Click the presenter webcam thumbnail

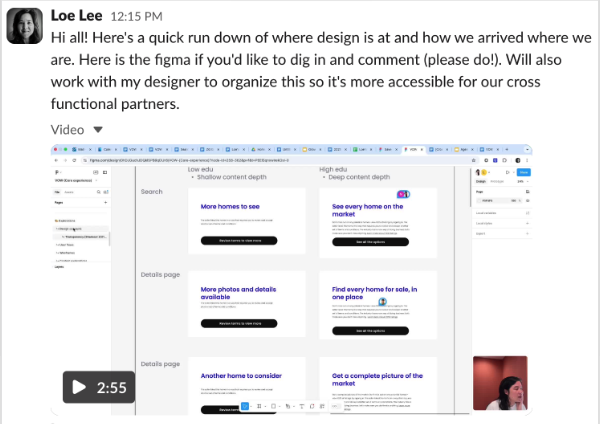[x=500, y=383]
